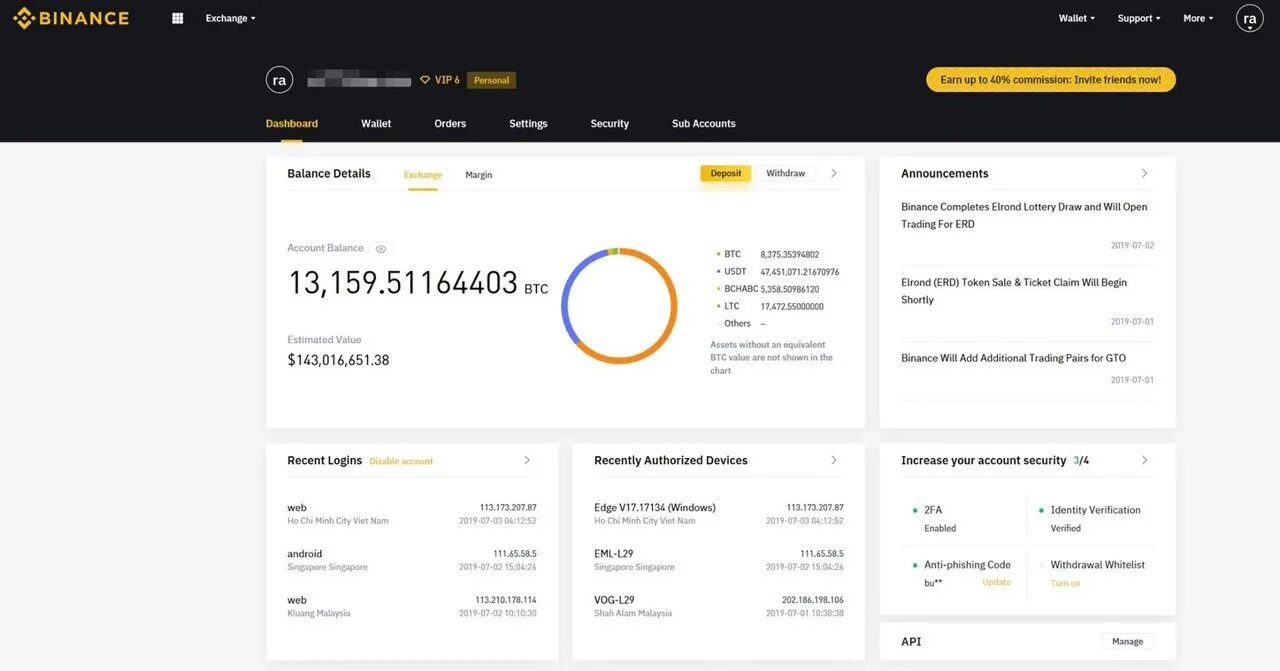Viewport: 1280px width, 671px height.
Task: Click the invite friends commission banner
Action: [1050, 80]
